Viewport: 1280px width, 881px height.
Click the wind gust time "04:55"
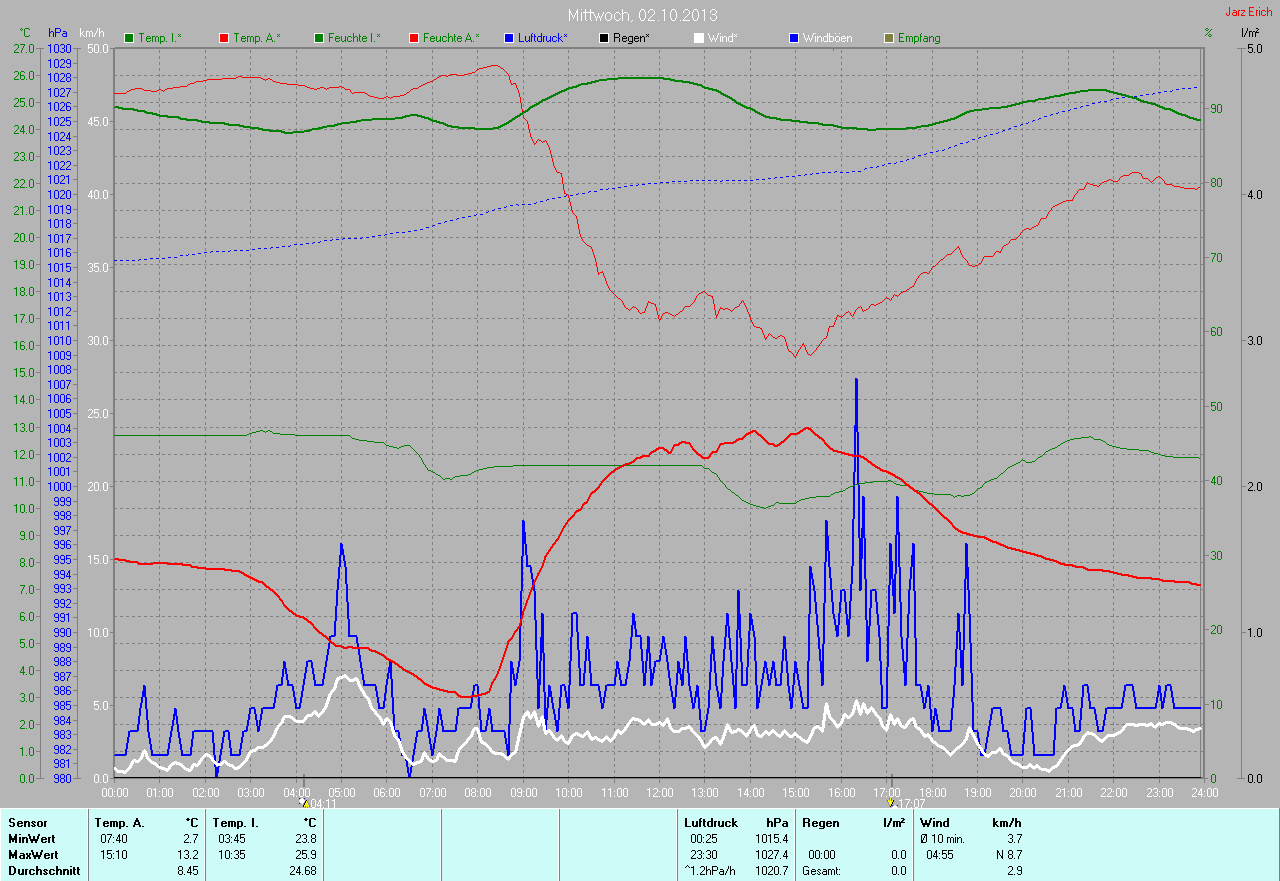pos(941,855)
